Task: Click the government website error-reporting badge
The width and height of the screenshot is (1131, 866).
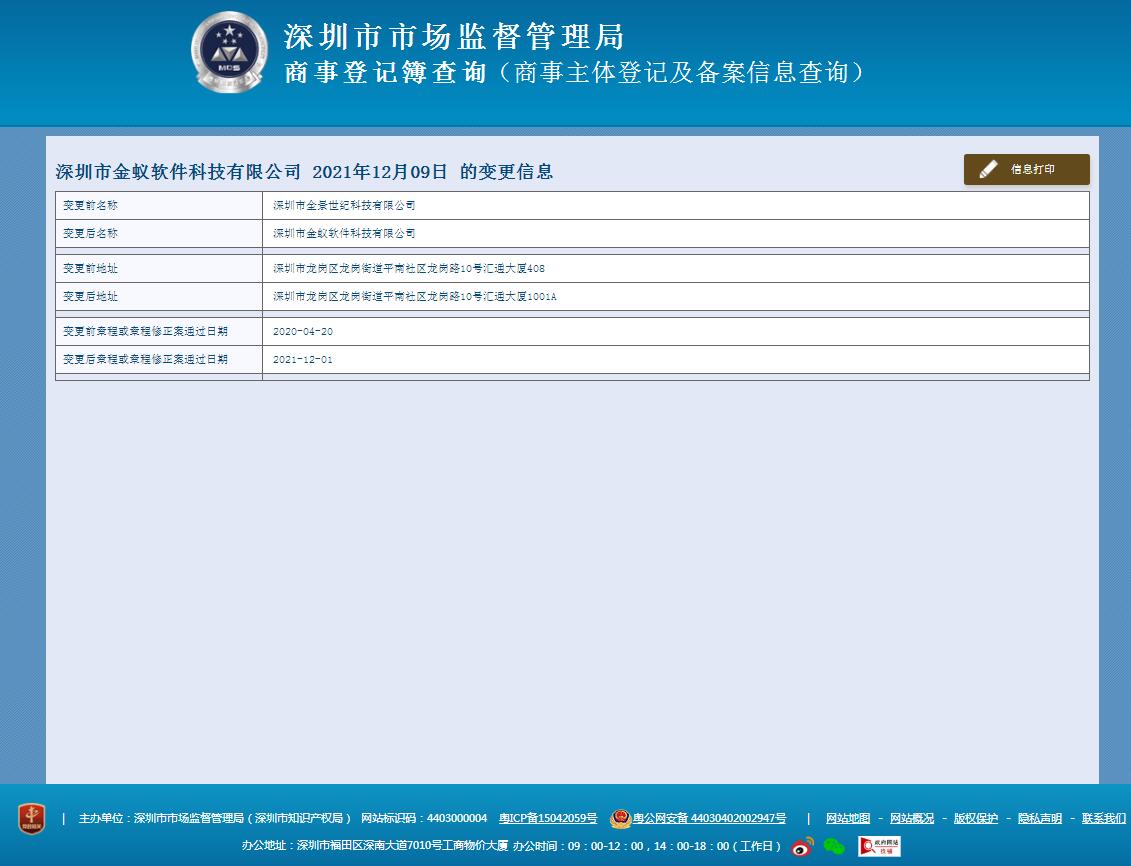Action: coord(878,846)
